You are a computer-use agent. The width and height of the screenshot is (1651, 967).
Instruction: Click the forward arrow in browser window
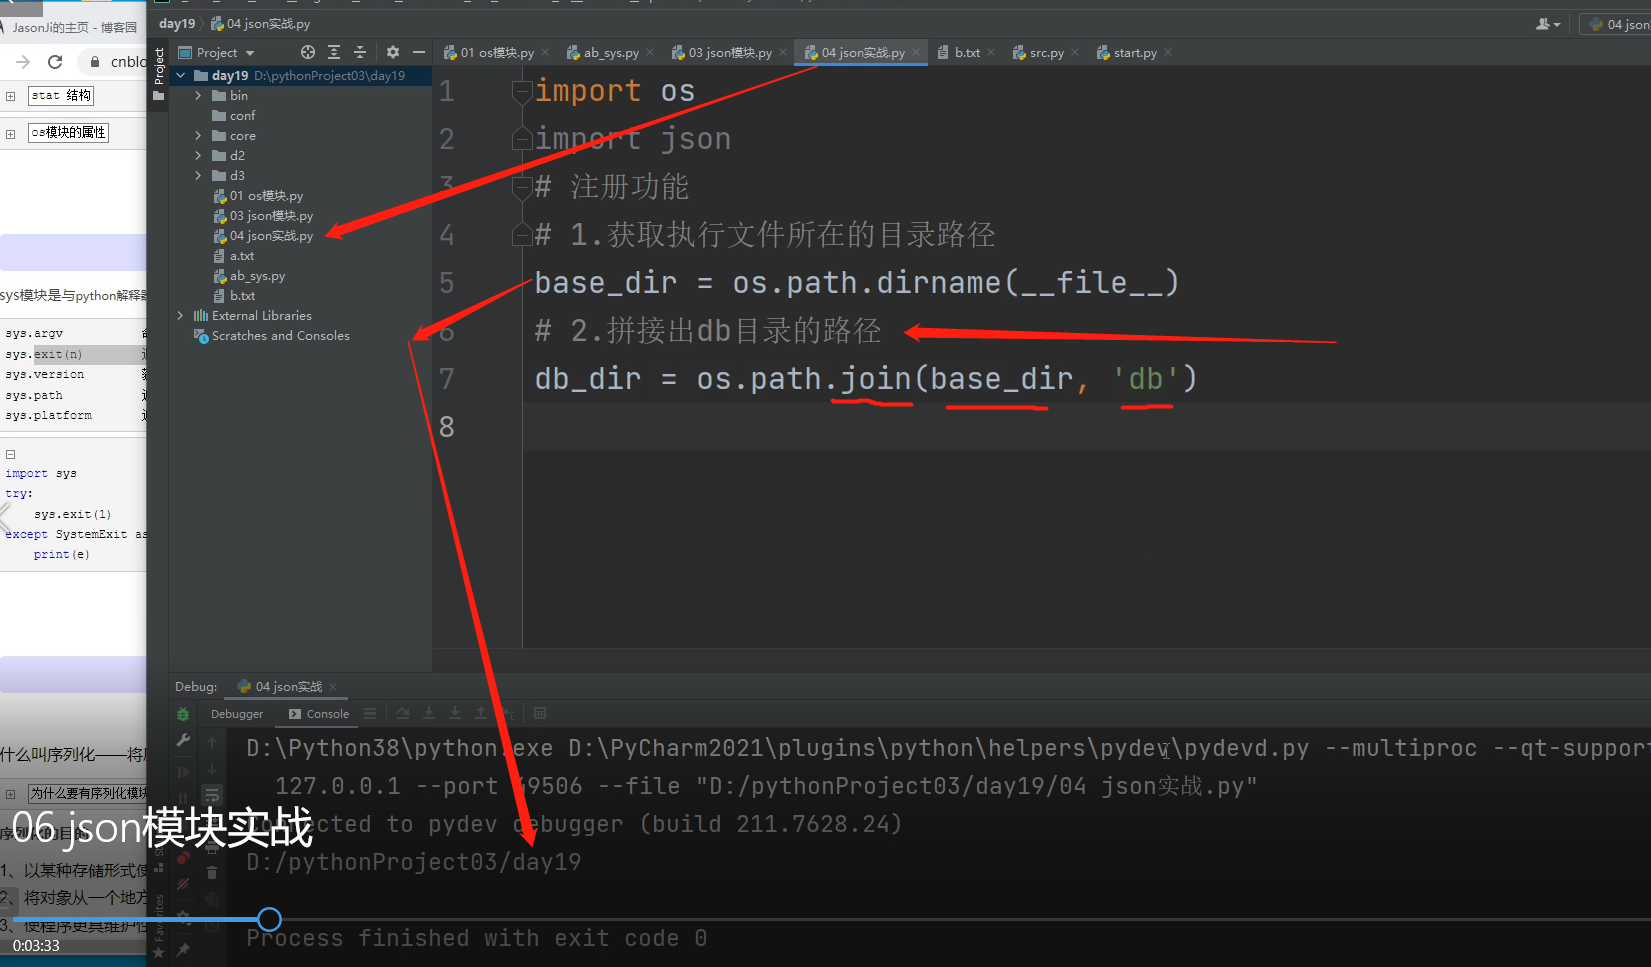tap(23, 62)
